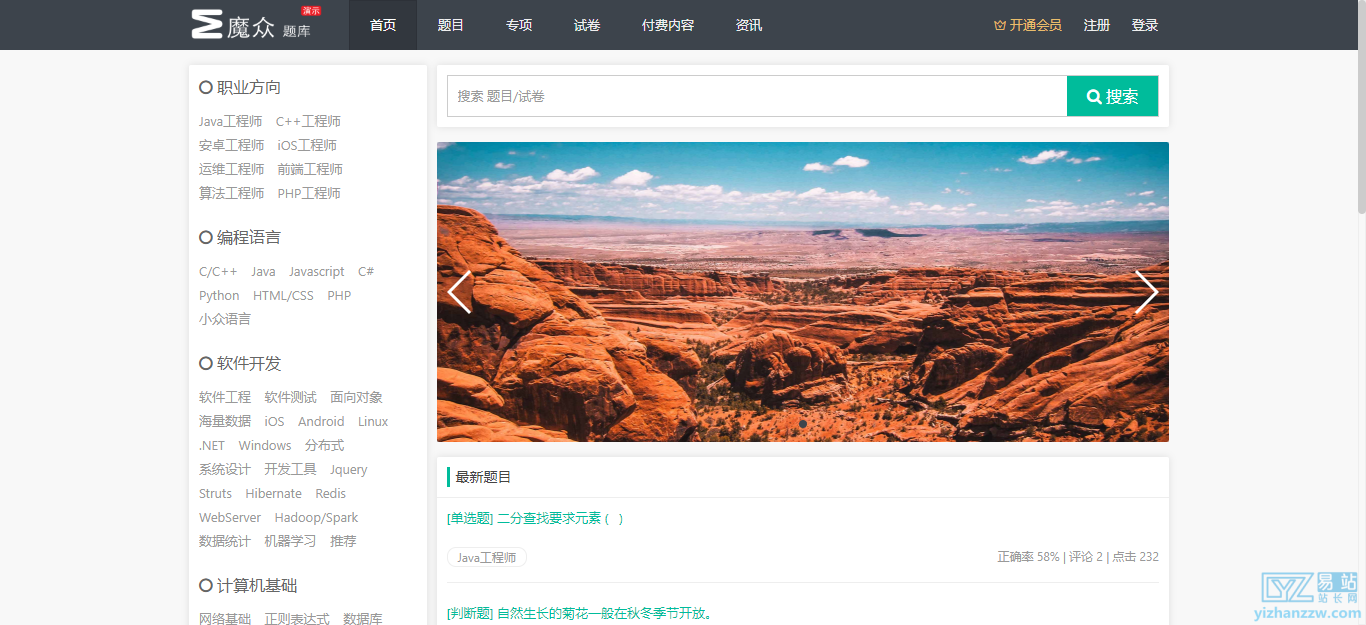The image size is (1366, 625).
Task: Open the 付费内容 page
Action: point(667,25)
